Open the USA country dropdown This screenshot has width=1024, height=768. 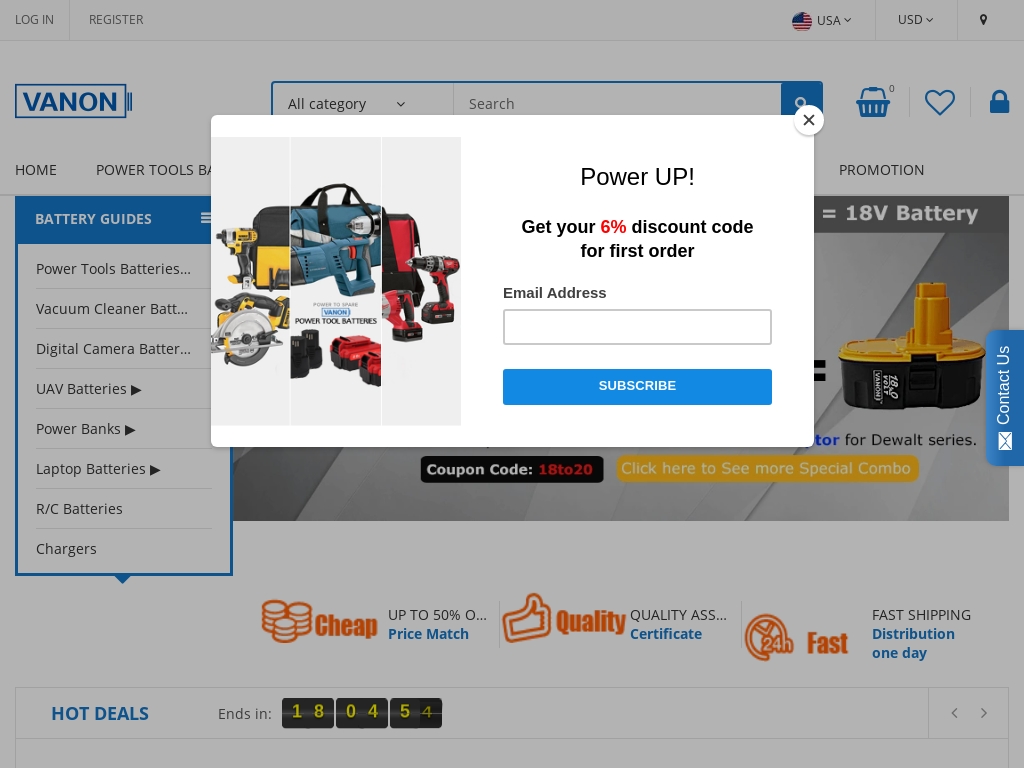click(x=822, y=20)
